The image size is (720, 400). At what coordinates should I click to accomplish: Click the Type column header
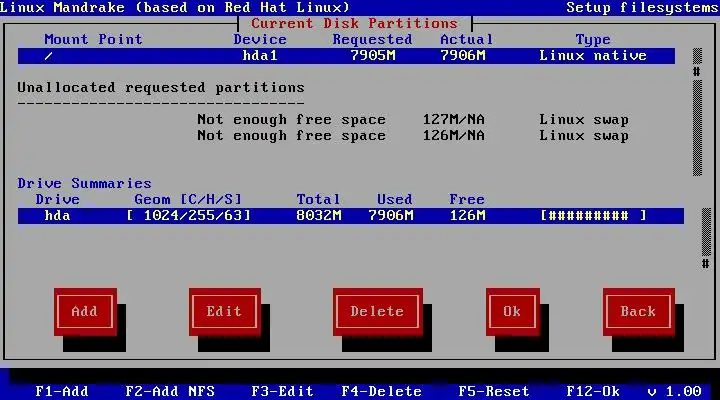pos(593,40)
